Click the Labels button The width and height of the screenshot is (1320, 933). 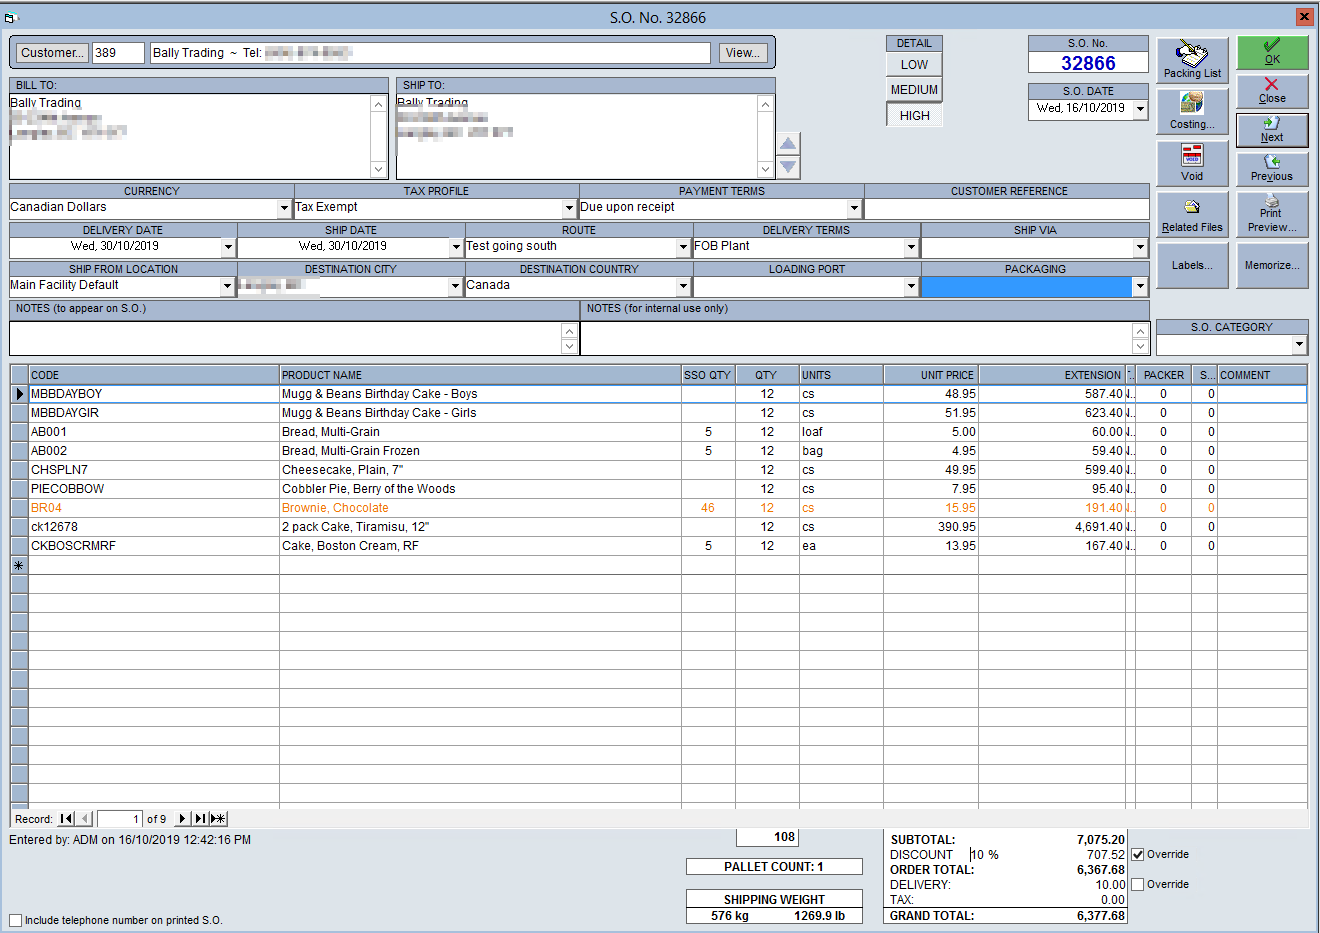pyautogui.click(x=1192, y=265)
